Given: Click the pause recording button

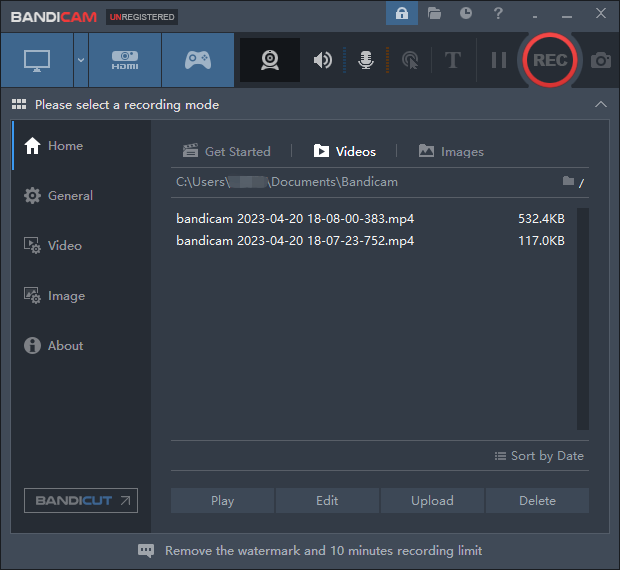Looking at the screenshot, I should click(499, 60).
